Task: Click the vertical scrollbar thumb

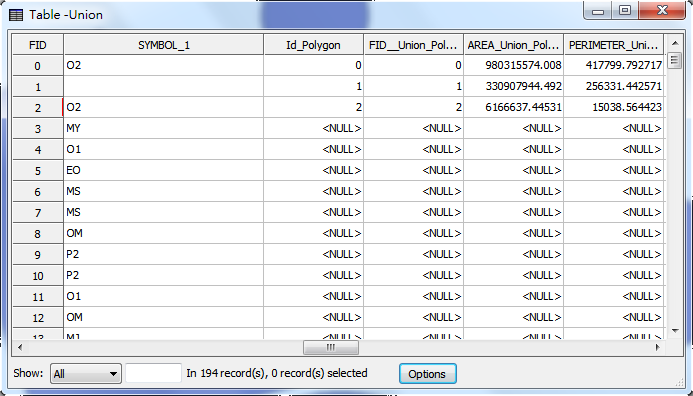Action: pos(674,60)
